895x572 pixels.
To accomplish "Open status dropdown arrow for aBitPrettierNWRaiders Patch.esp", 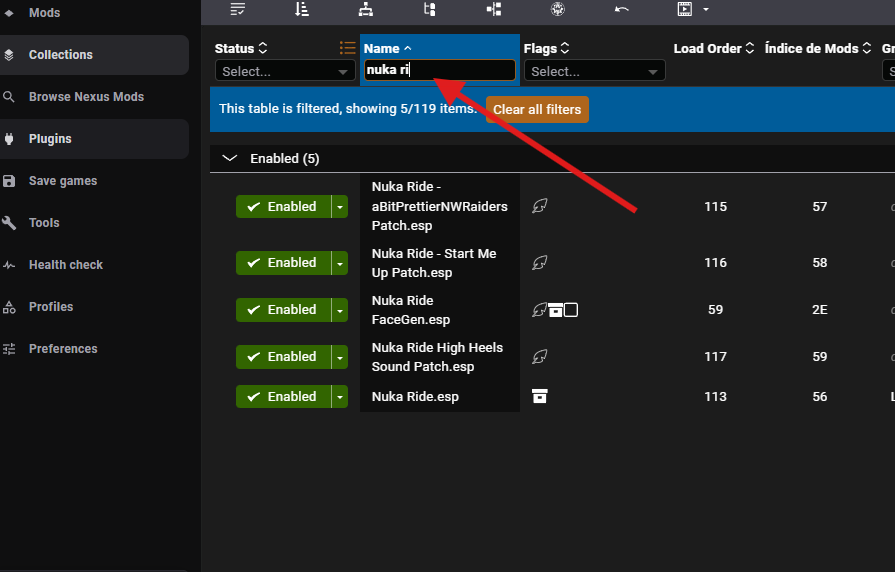I will [340, 207].
